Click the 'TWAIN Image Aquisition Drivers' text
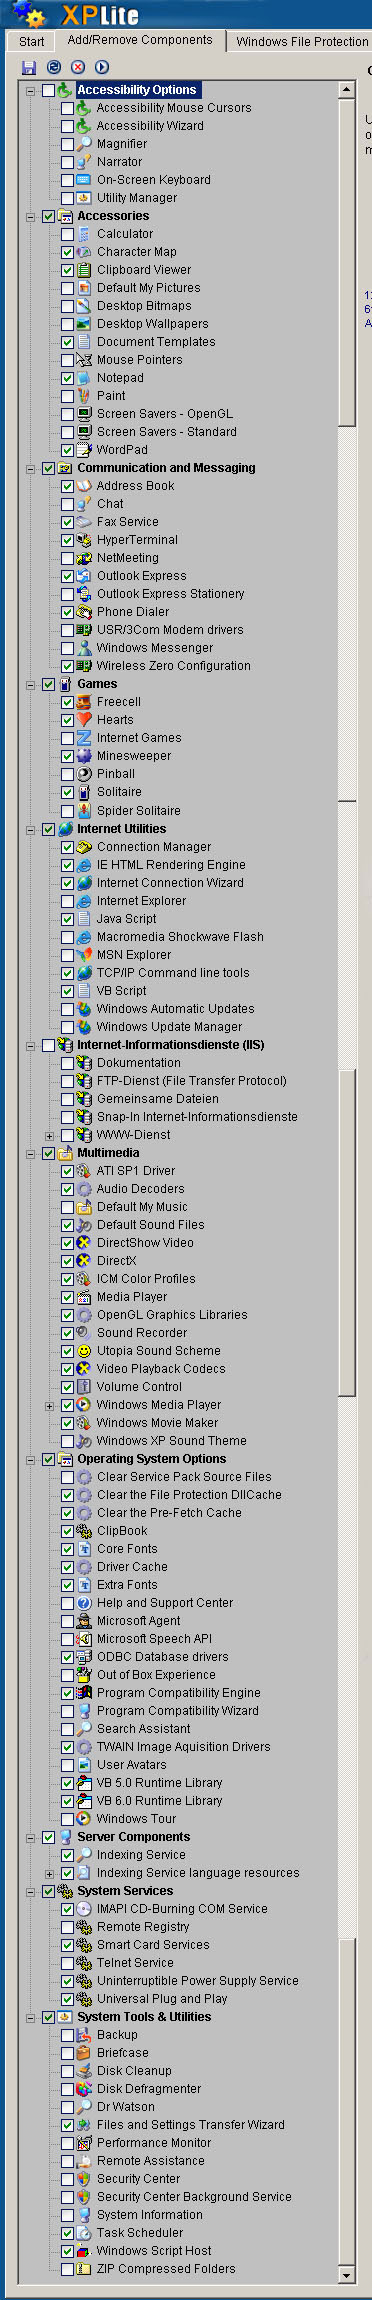The width and height of the screenshot is (372, 2300). click(183, 1747)
